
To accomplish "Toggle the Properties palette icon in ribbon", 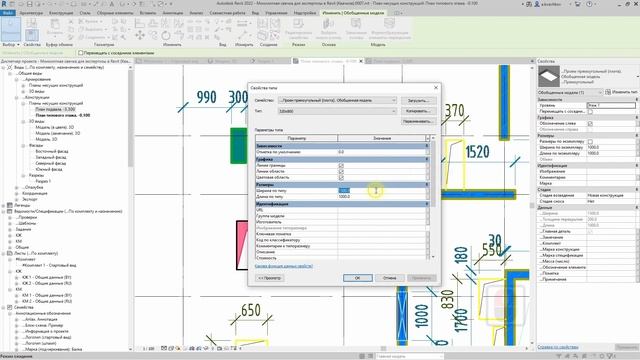I will (x=32, y=35).
